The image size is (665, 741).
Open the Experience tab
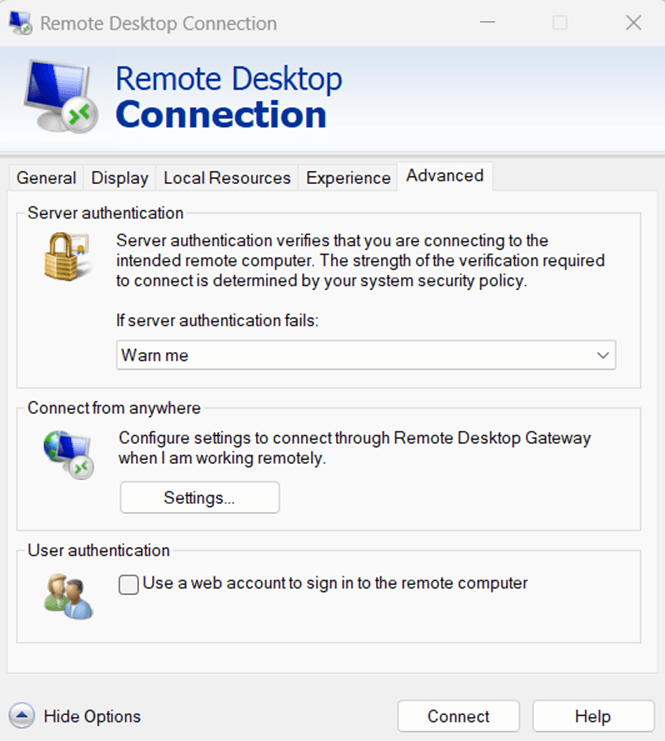pyautogui.click(x=348, y=178)
